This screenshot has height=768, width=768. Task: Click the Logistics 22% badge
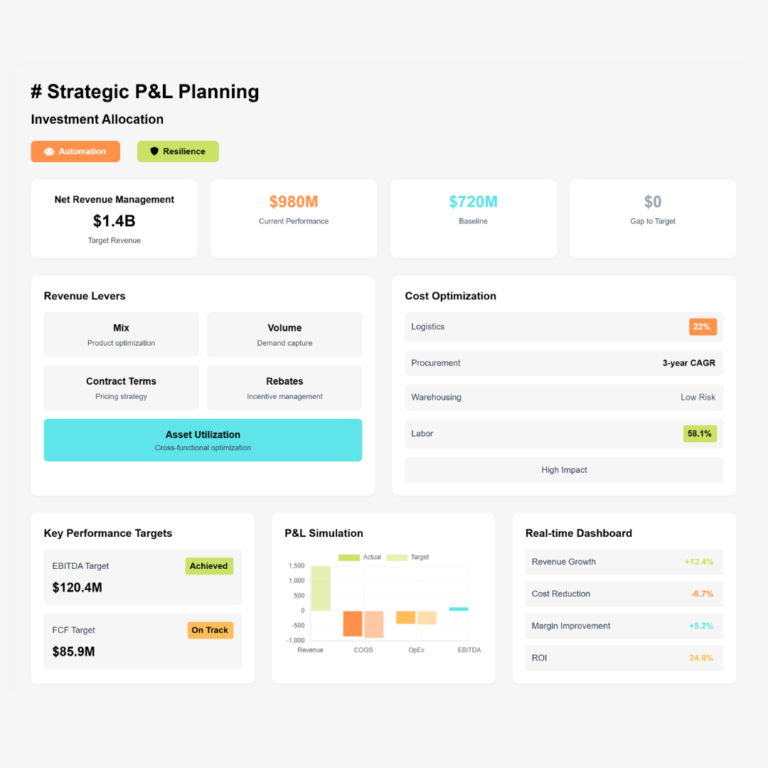pos(702,327)
